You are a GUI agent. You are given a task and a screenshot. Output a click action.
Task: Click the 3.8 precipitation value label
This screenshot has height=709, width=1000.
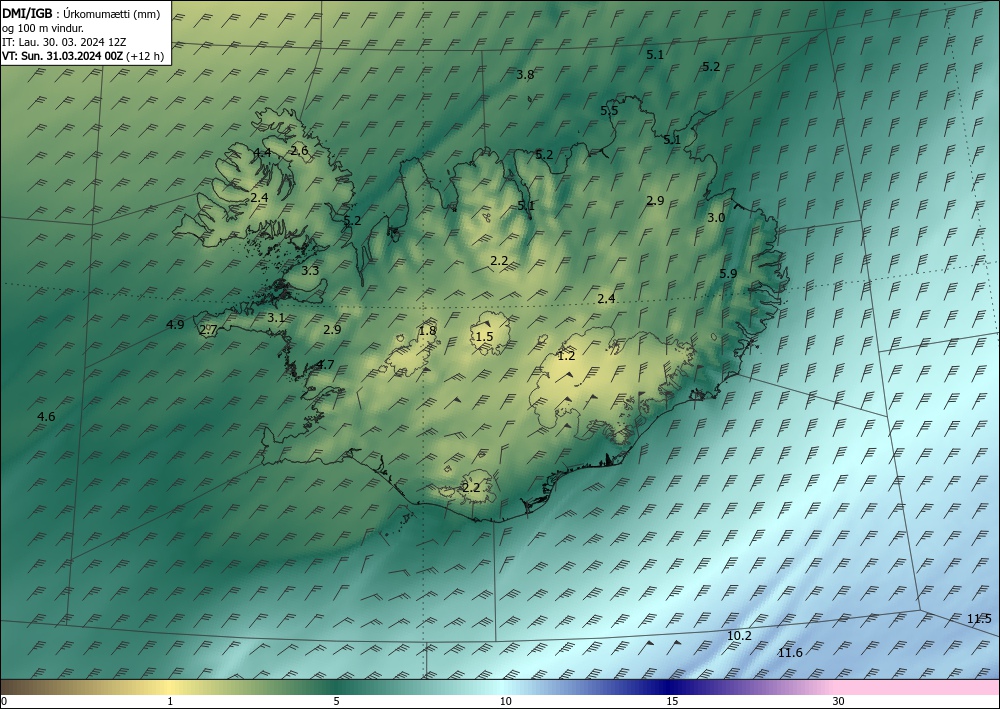click(525, 75)
